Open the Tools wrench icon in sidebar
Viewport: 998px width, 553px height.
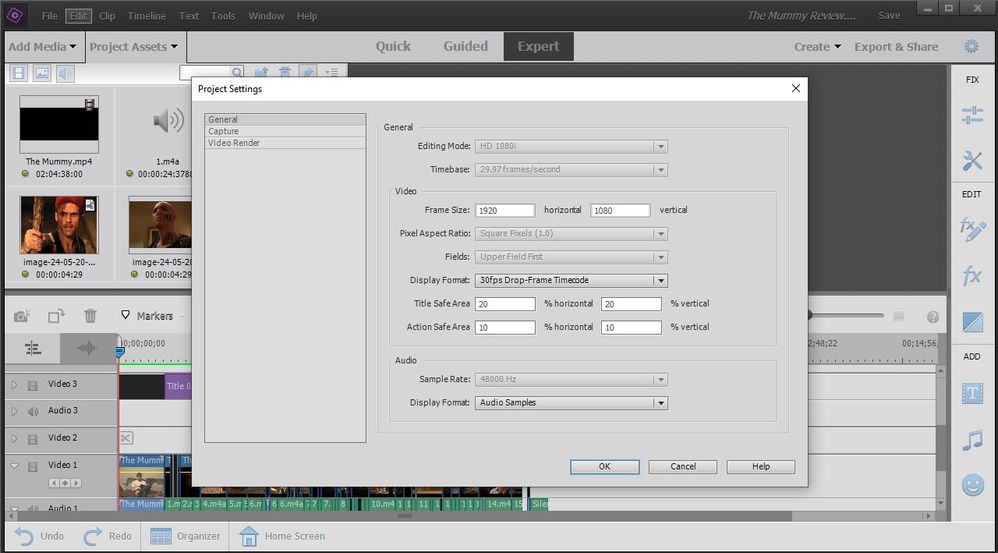[972, 160]
